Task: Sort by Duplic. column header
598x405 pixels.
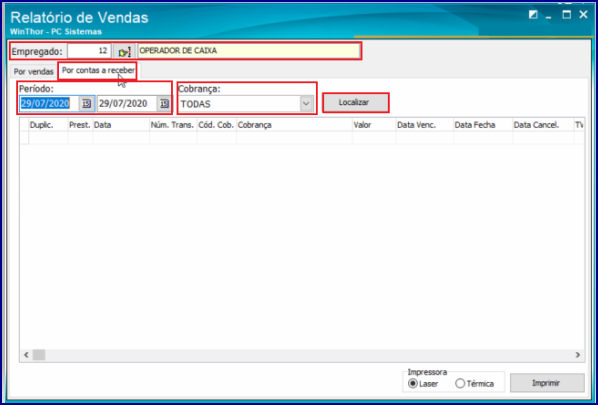Action: (48, 125)
